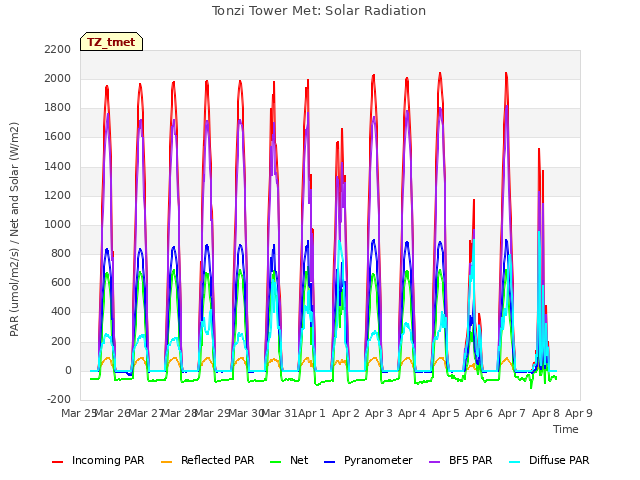Click the 1200 y-axis tick value
The width and height of the screenshot is (640, 480).
58,196
